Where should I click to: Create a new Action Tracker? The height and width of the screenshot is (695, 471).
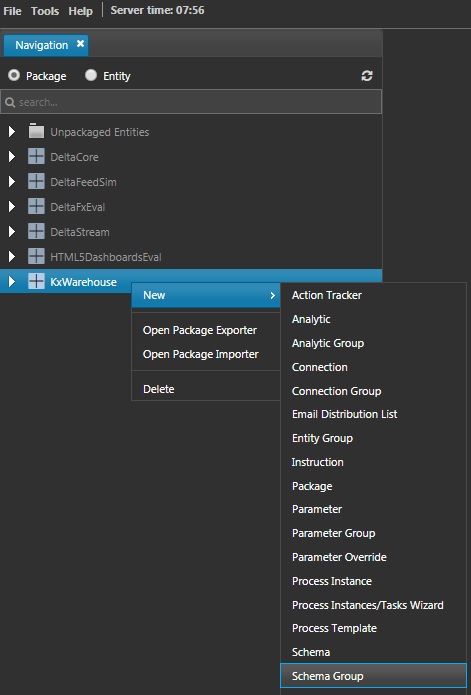tap(374, 295)
